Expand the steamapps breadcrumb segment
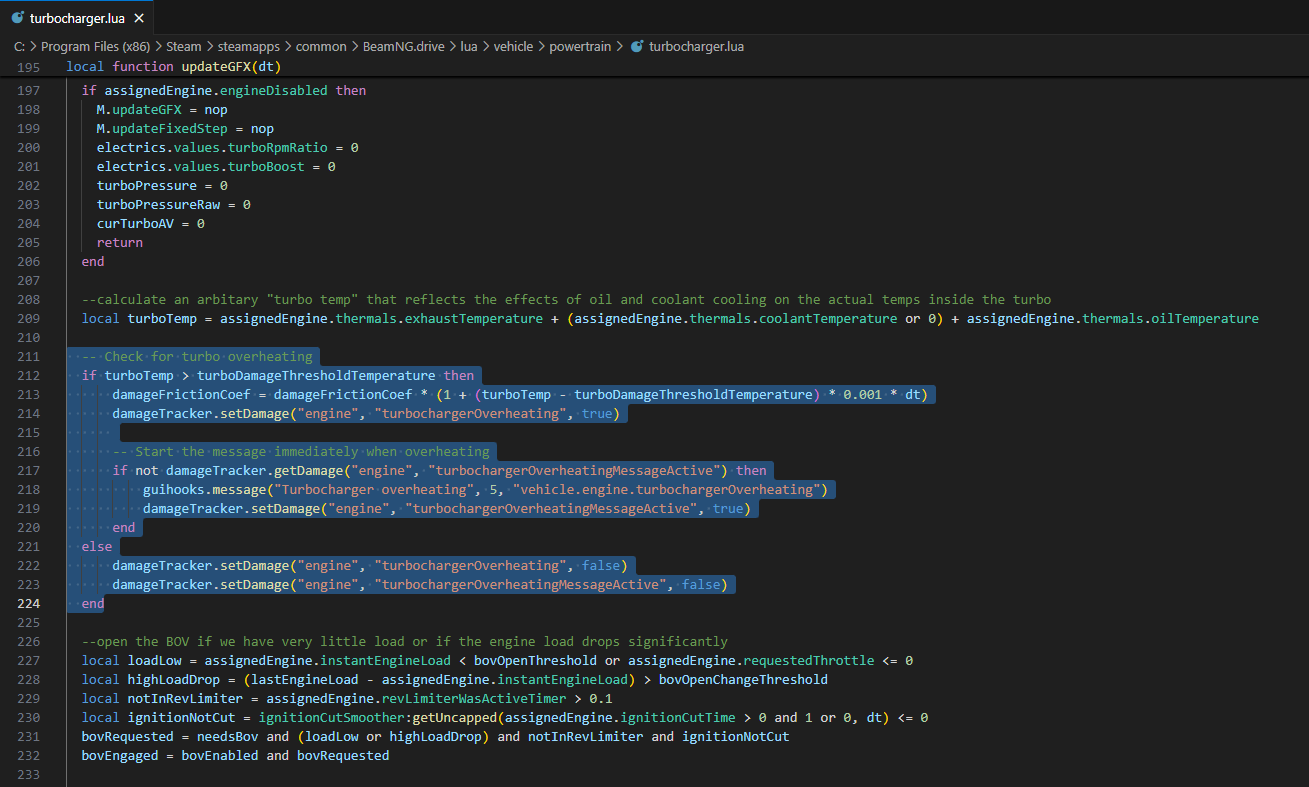The image size is (1309, 787). (250, 46)
